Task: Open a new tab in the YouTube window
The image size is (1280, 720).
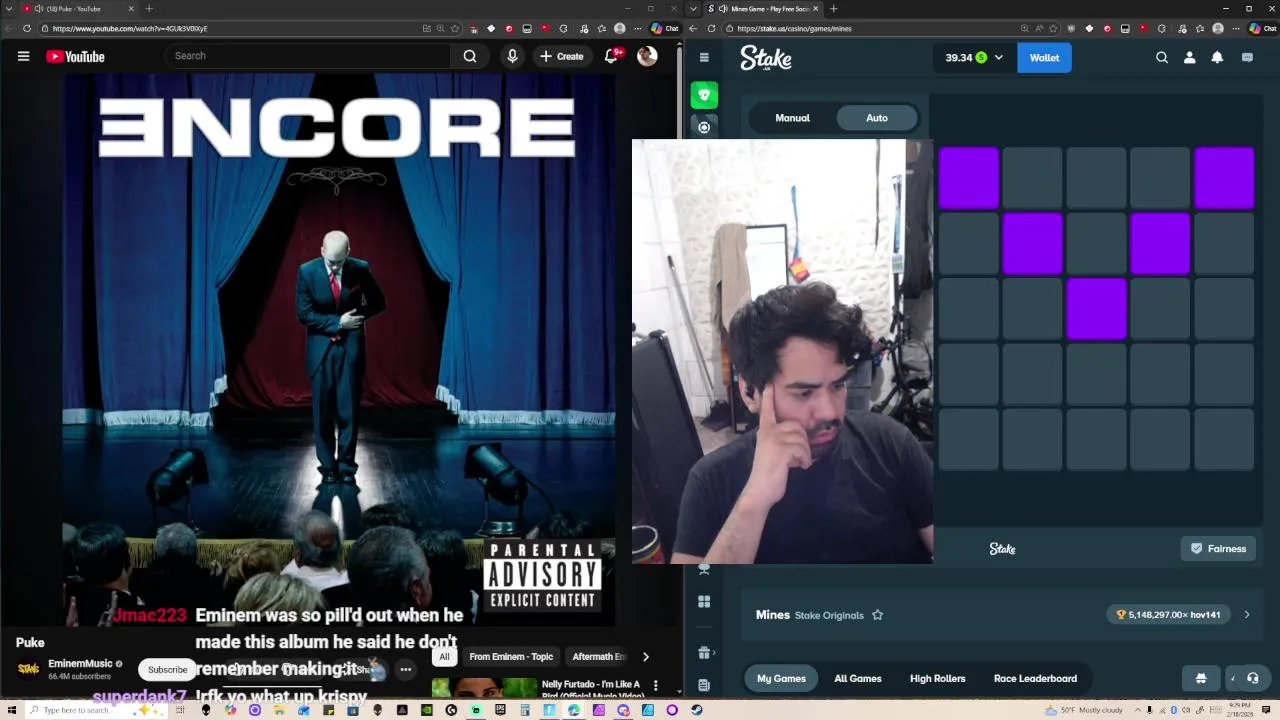Action: pos(149,9)
